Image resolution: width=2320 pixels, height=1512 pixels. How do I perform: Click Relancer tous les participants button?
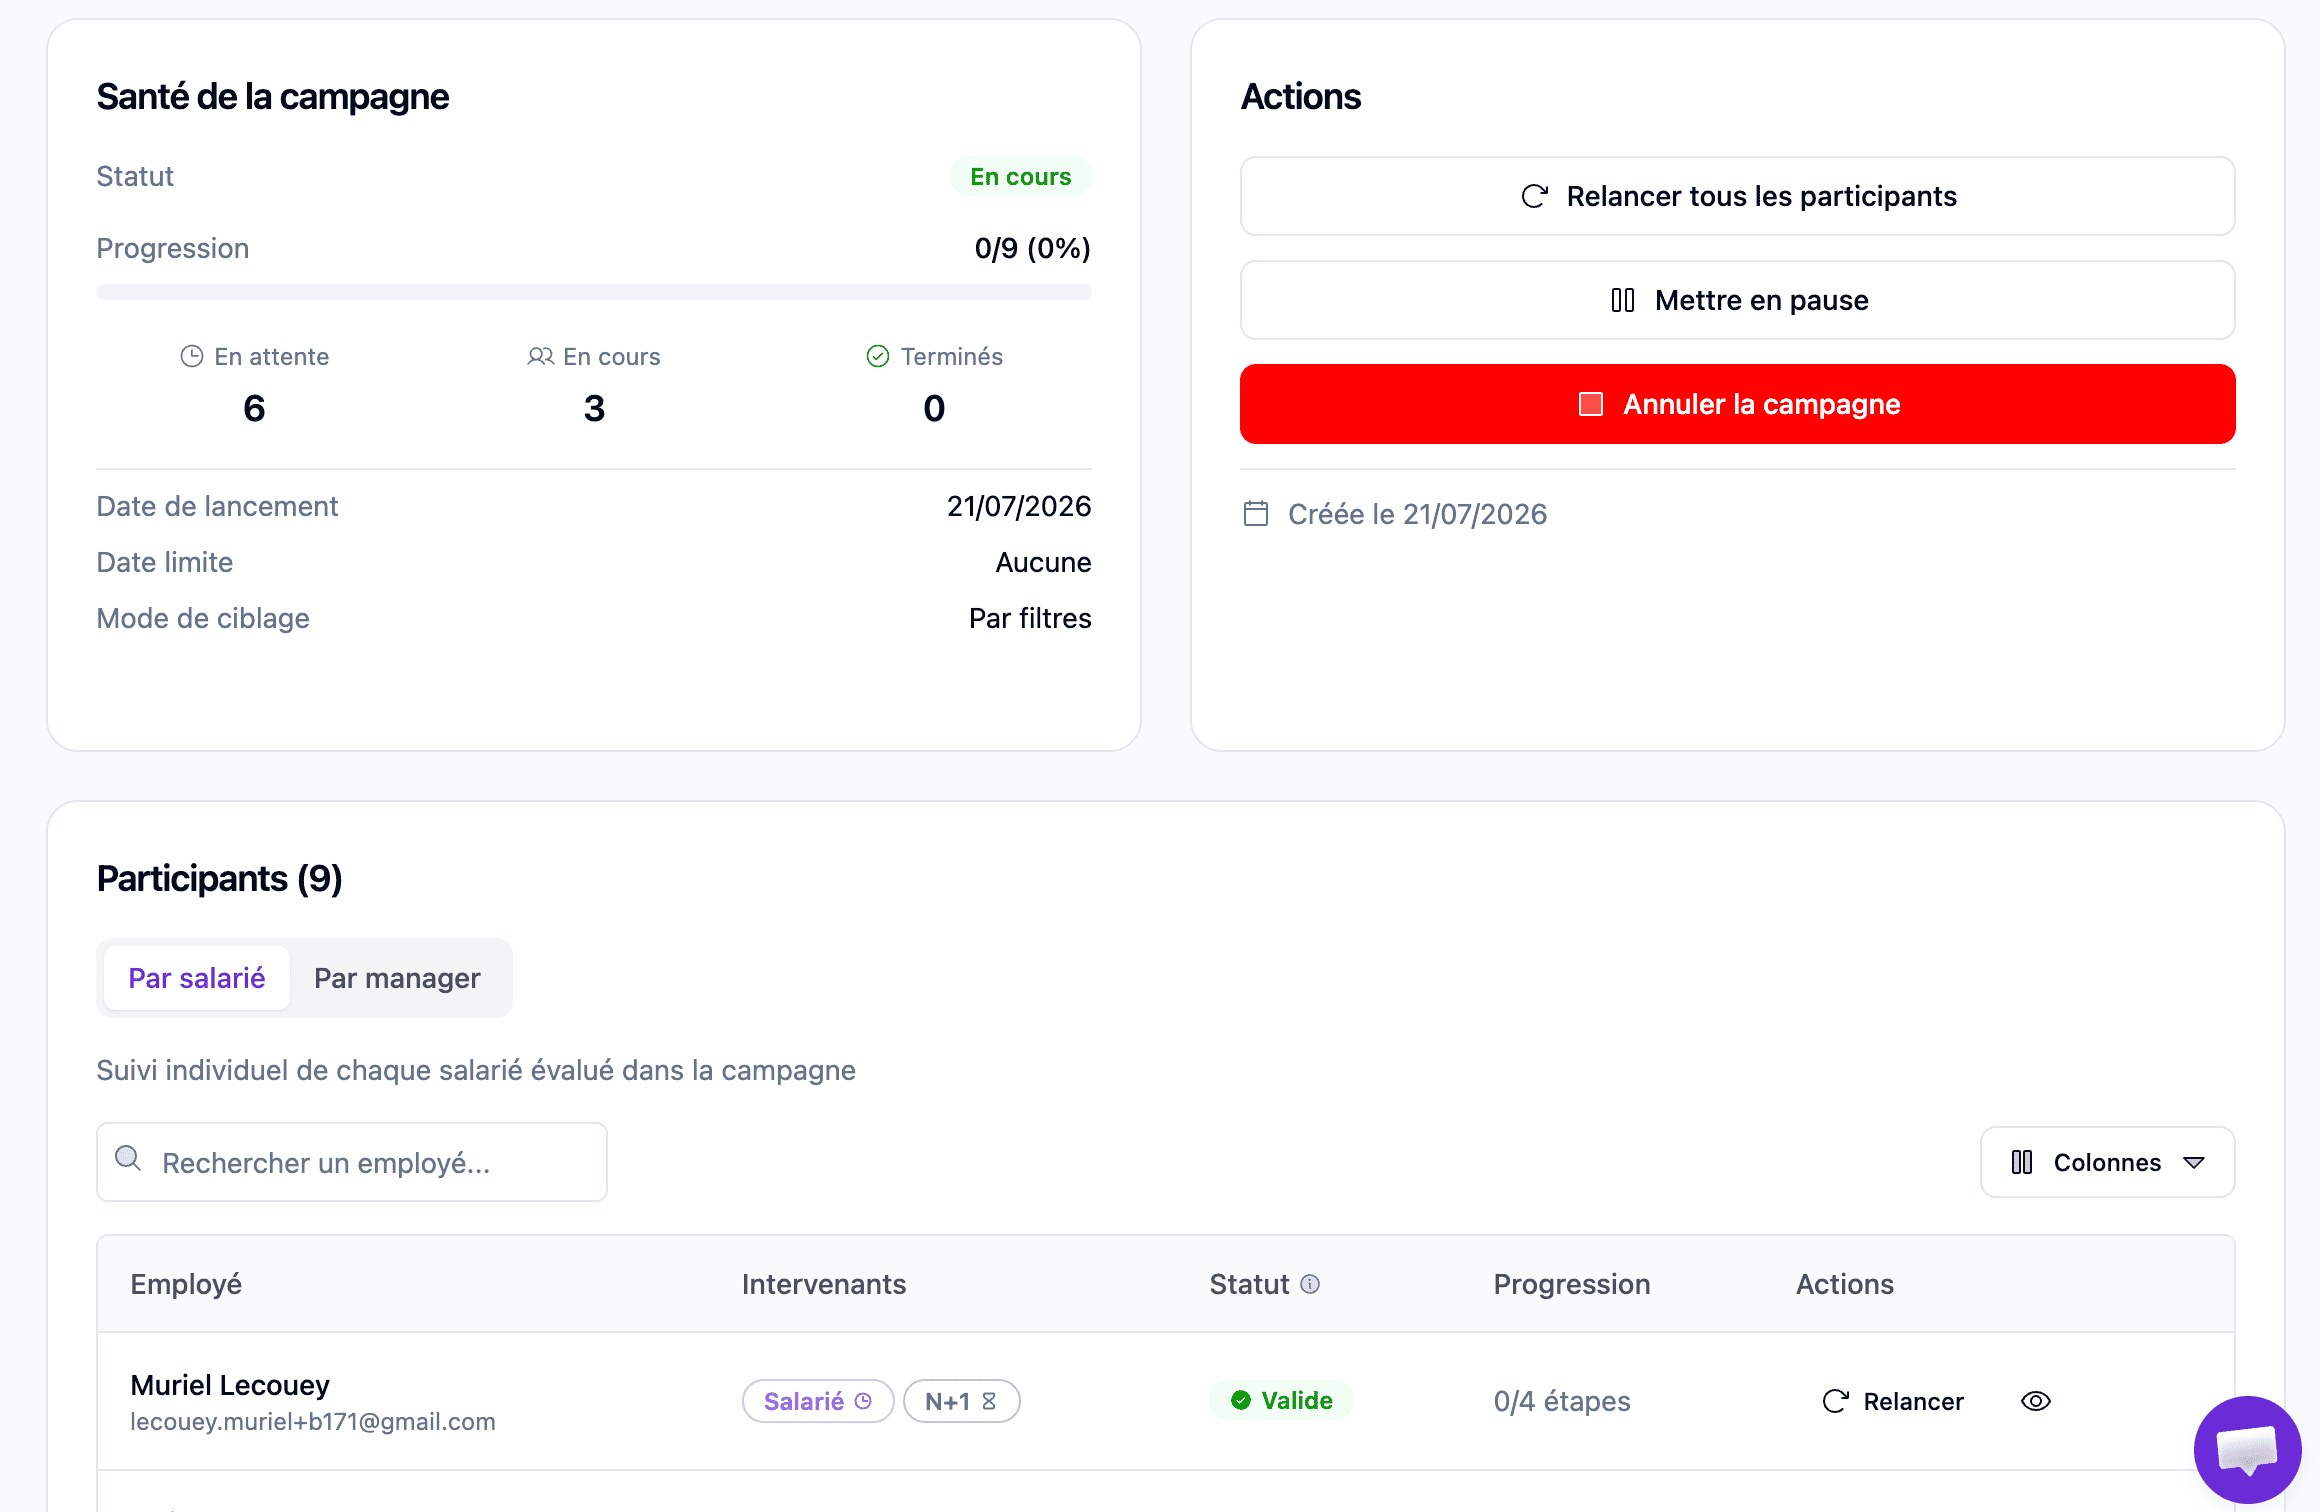click(x=1737, y=196)
